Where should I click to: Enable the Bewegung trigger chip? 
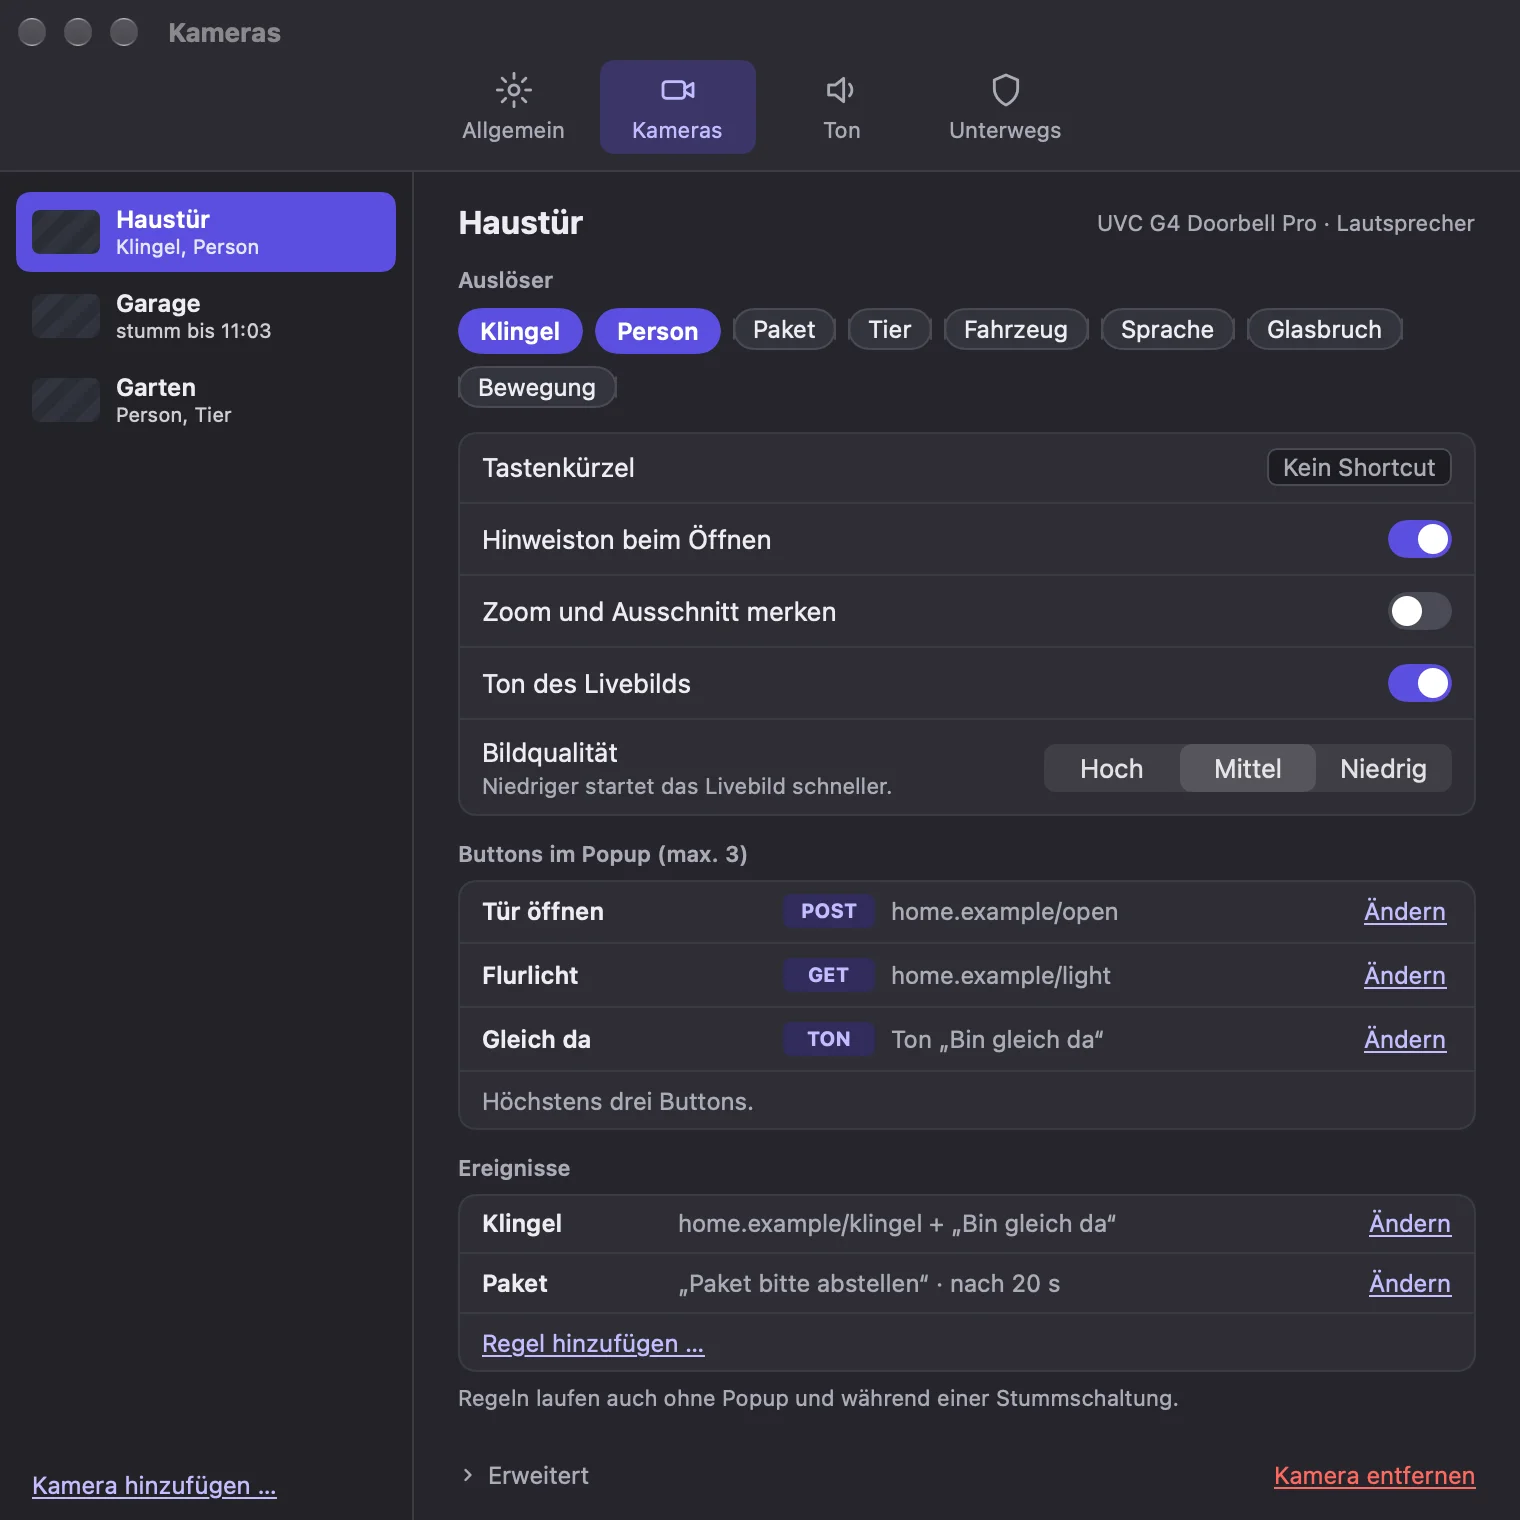click(537, 387)
